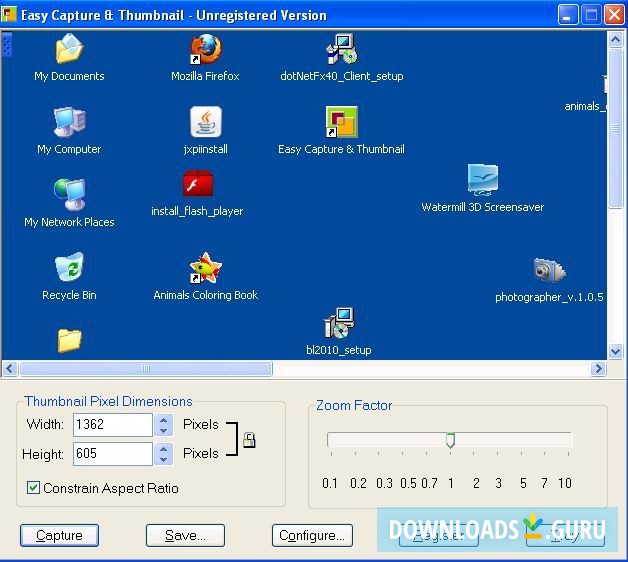Decrease Height with the down stepper arrow
Viewport: 628px width, 562px height.
click(x=163, y=459)
